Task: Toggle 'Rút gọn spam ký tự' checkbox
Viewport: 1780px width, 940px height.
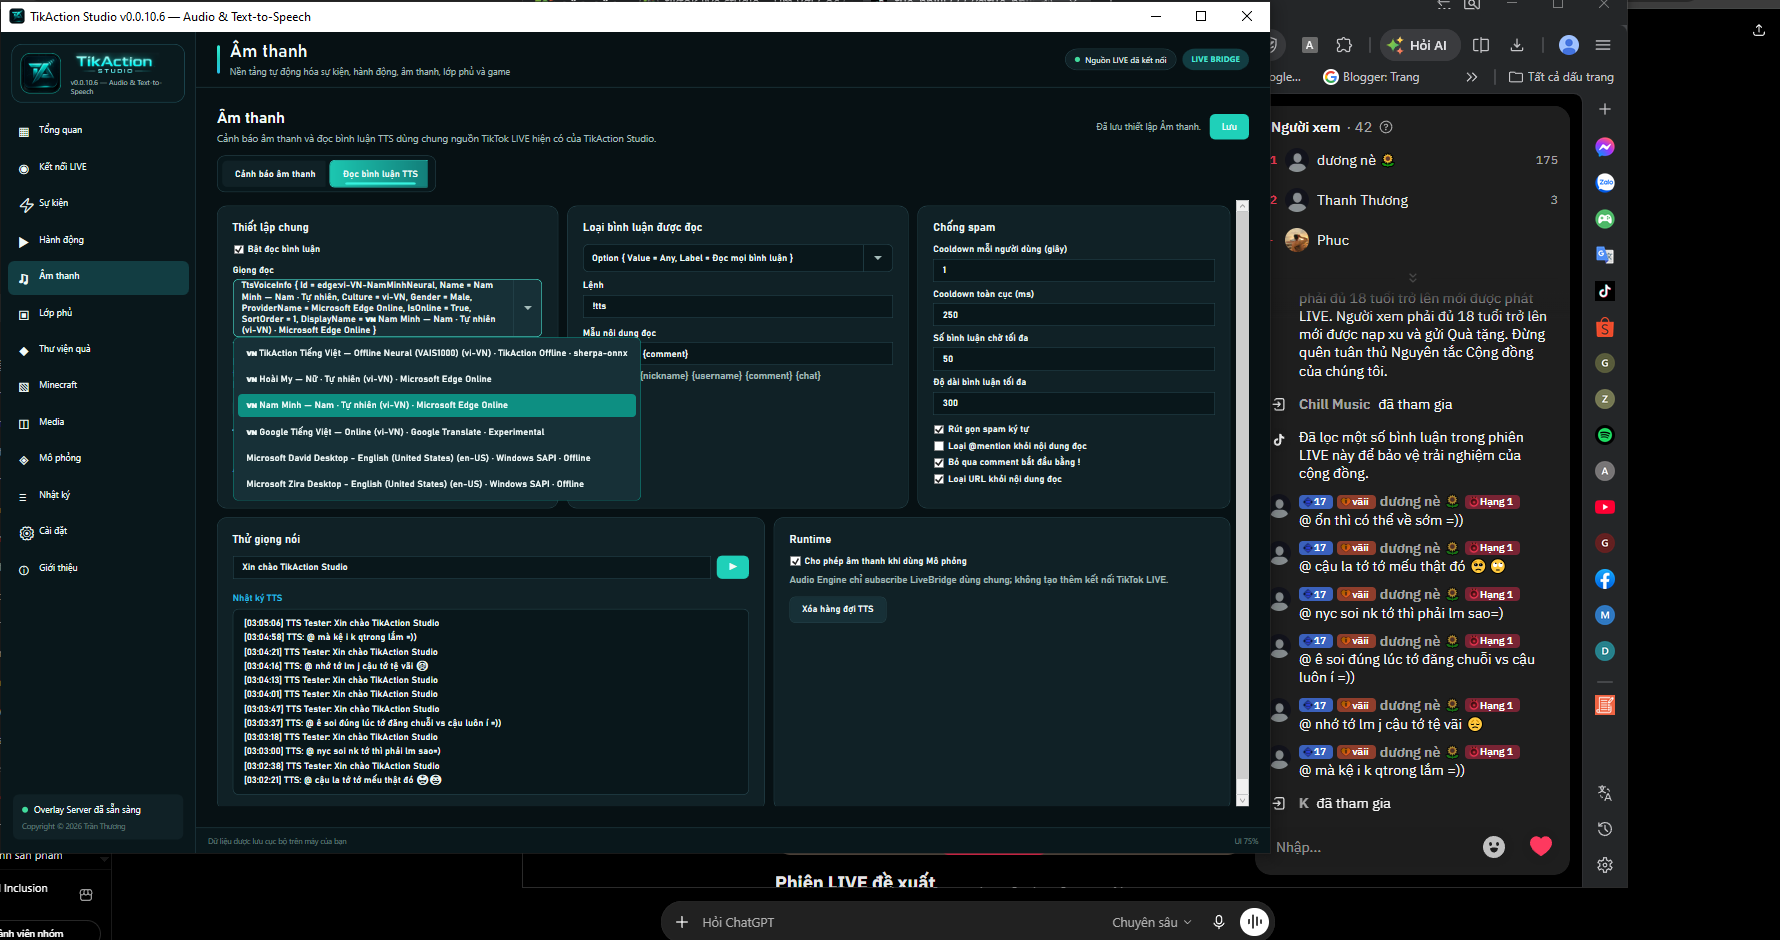Action: click(x=939, y=429)
